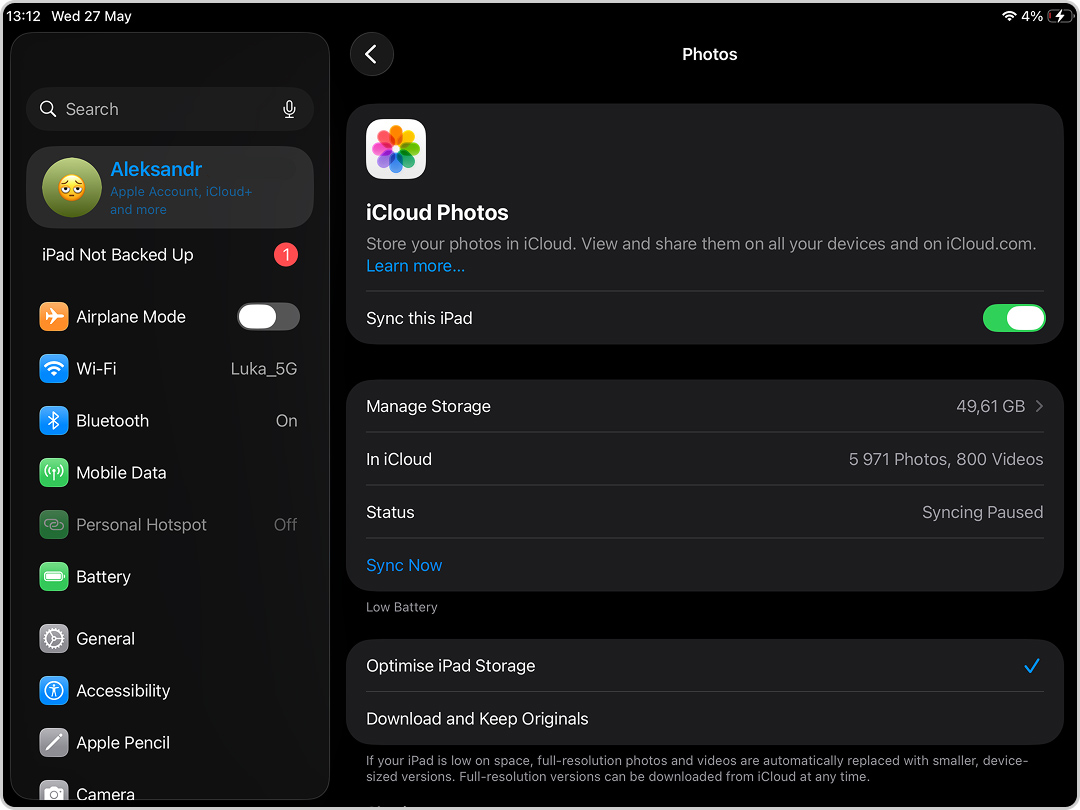Open General settings
The width and height of the screenshot is (1080, 810).
pyautogui.click(x=169, y=638)
